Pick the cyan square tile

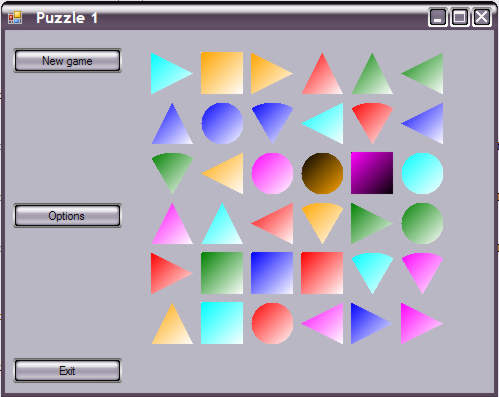pos(222,323)
